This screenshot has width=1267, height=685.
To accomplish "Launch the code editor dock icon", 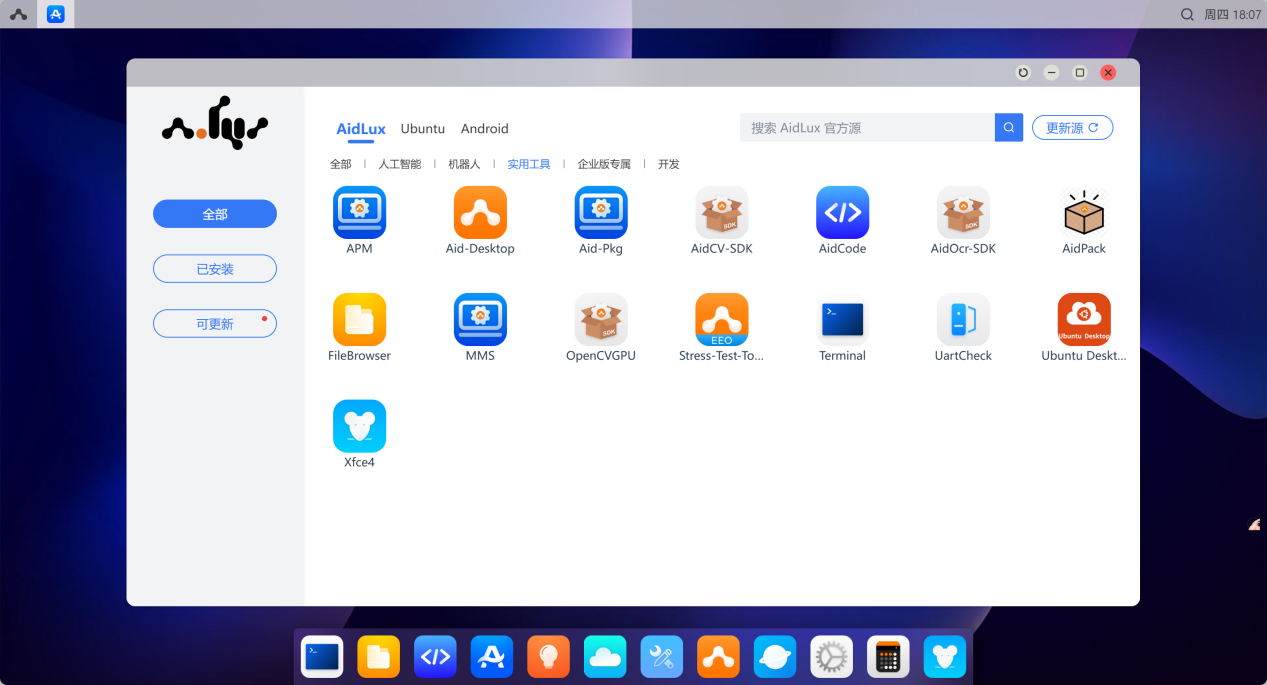I will pyautogui.click(x=435, y=657).
